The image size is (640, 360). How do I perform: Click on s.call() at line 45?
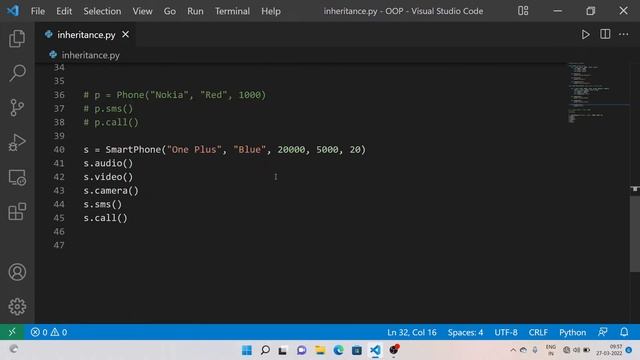pos(105,218)
